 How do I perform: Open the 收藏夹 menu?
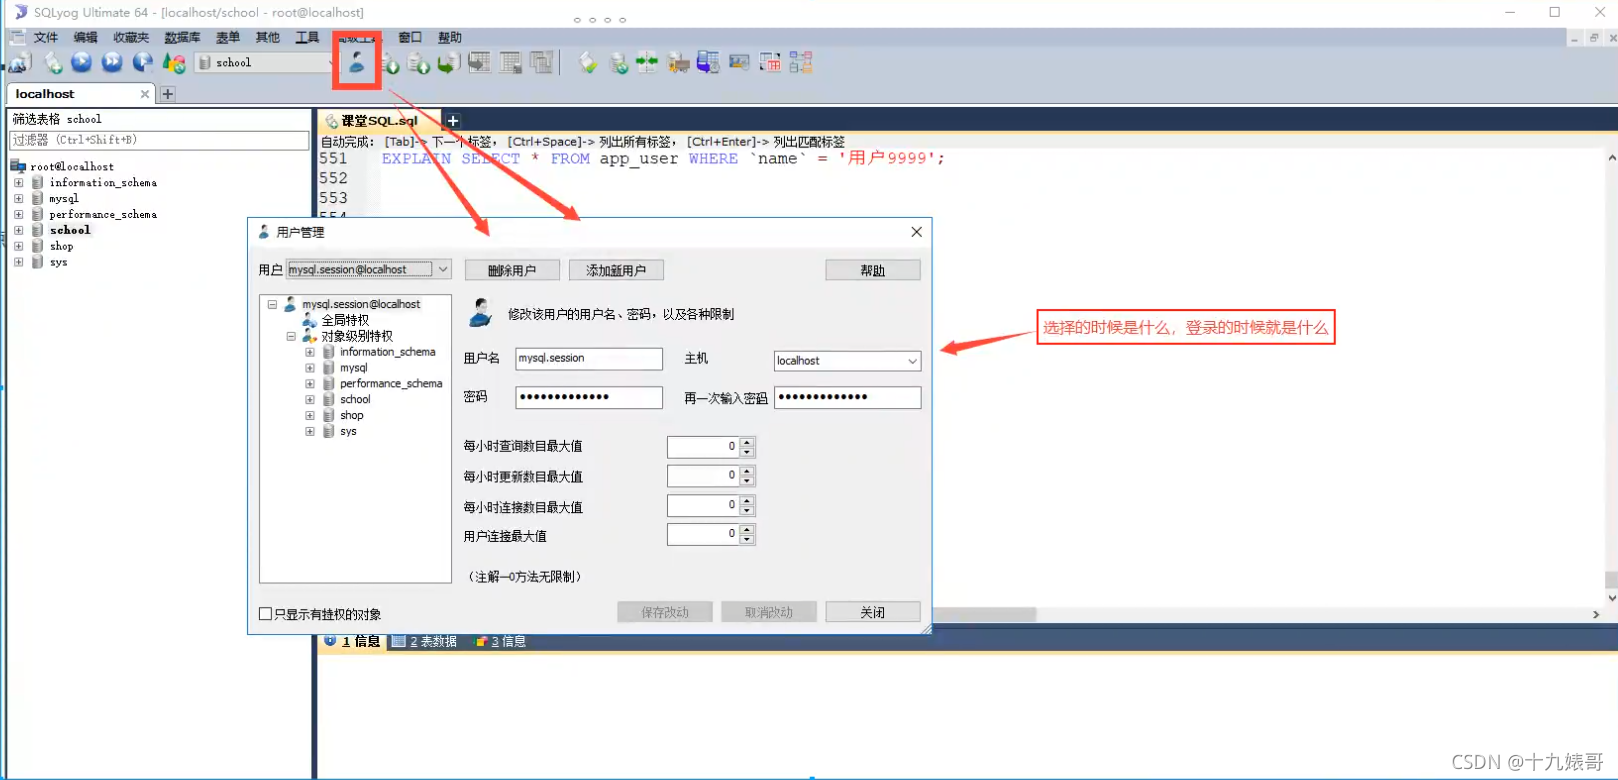click(x=131, y=37)
